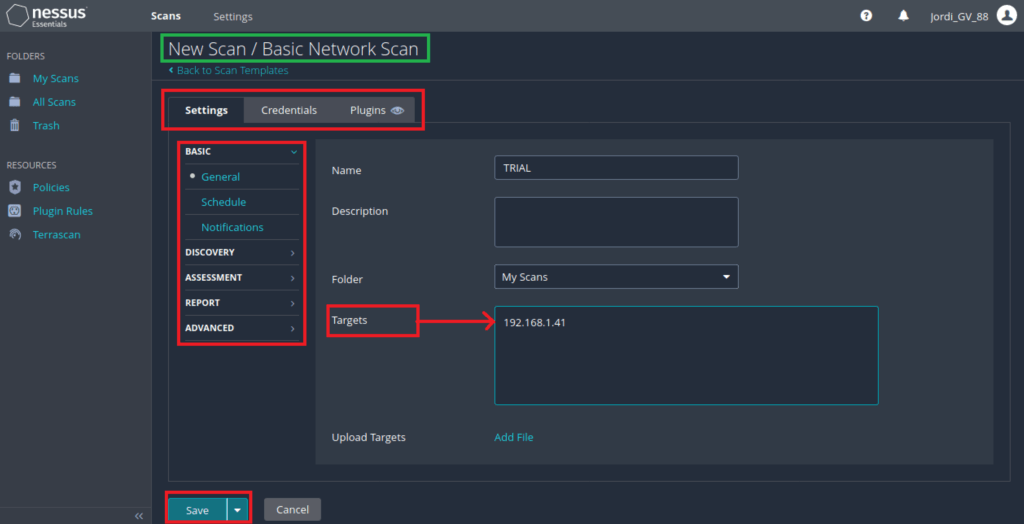Click the Upload Targets label
Screen dimensions: 1024x524
[369, 437]
